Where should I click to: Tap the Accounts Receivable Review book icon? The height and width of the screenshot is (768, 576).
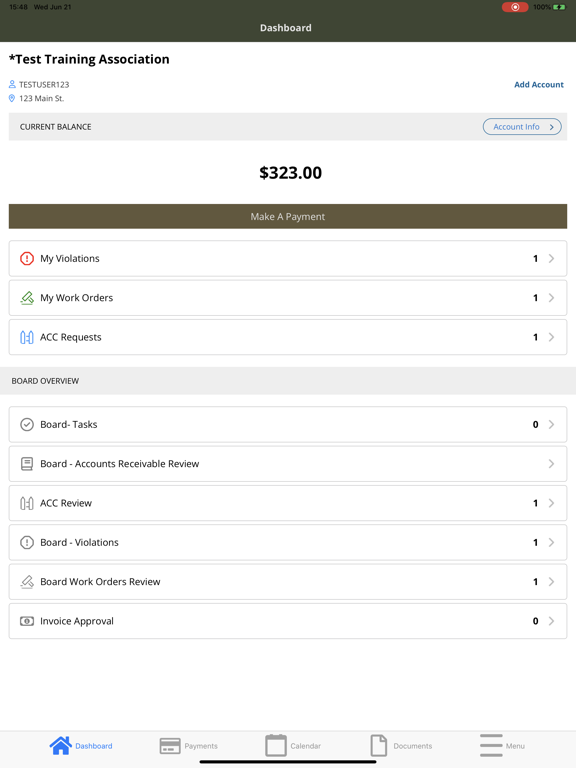(x=27, y=464)
